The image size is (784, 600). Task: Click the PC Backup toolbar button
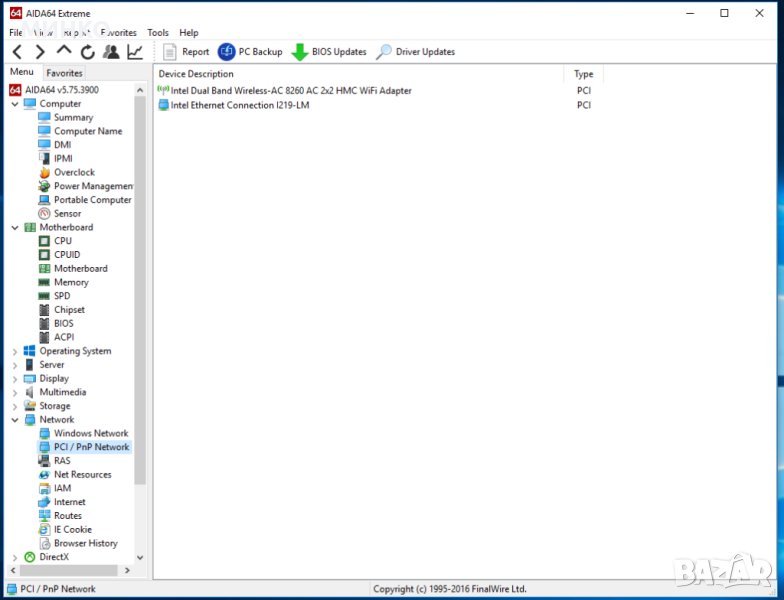pyautogui.click(x=250, y=52)
